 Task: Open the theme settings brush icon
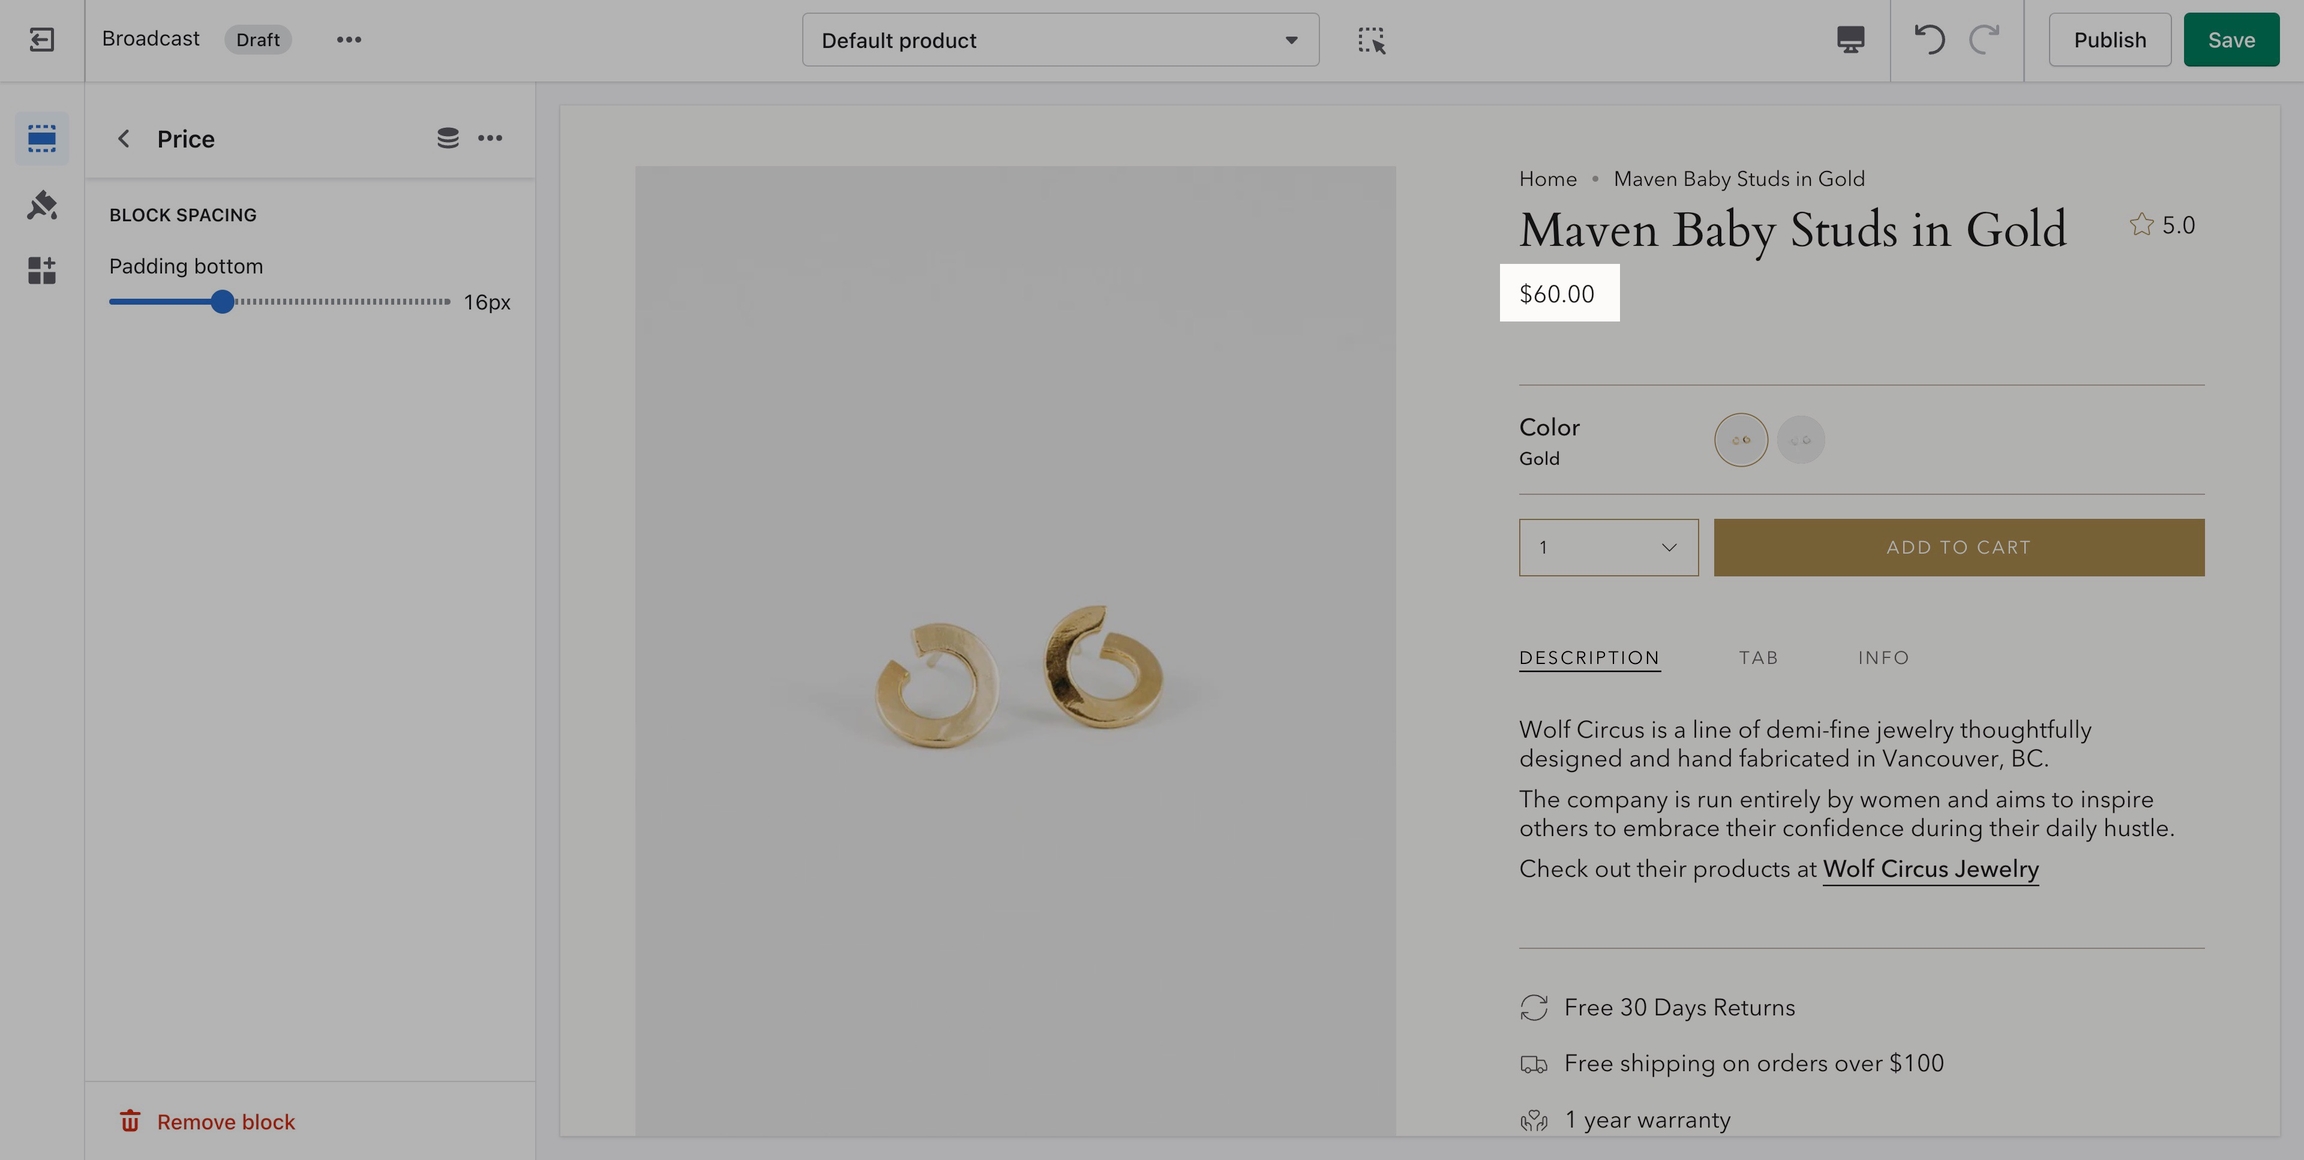[41, 205]
